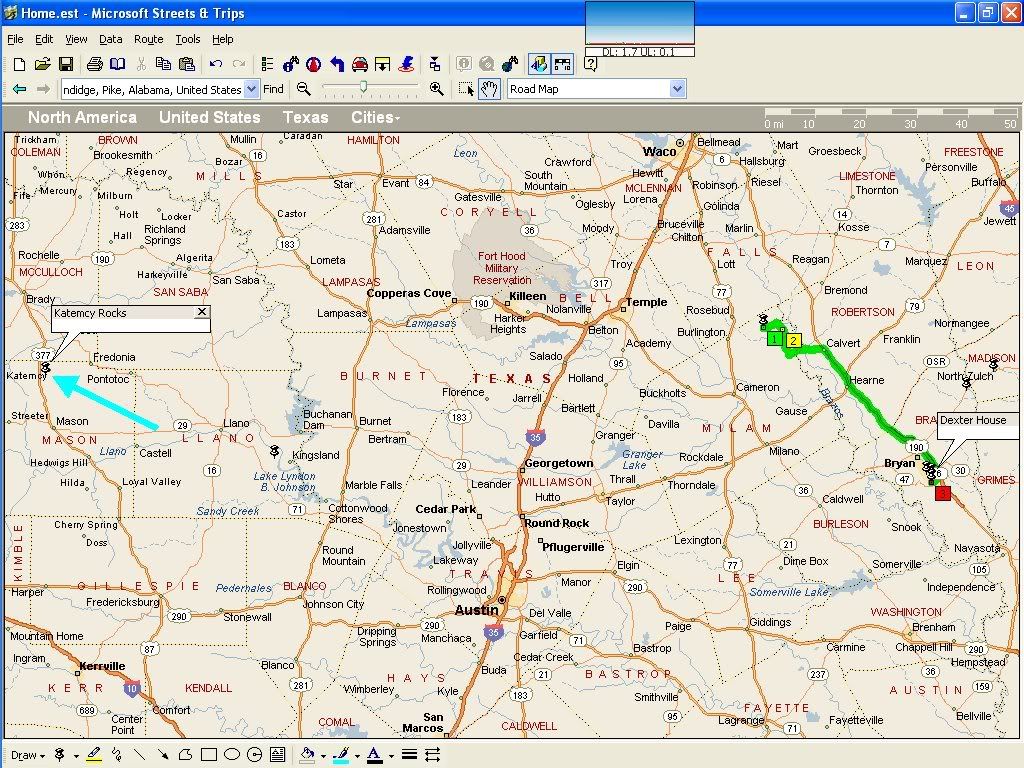The width and height of the screenshot is (1024, 768).
Task: Click the red circle compass icon
Action: pyautogui.click(x=314, y=64)
